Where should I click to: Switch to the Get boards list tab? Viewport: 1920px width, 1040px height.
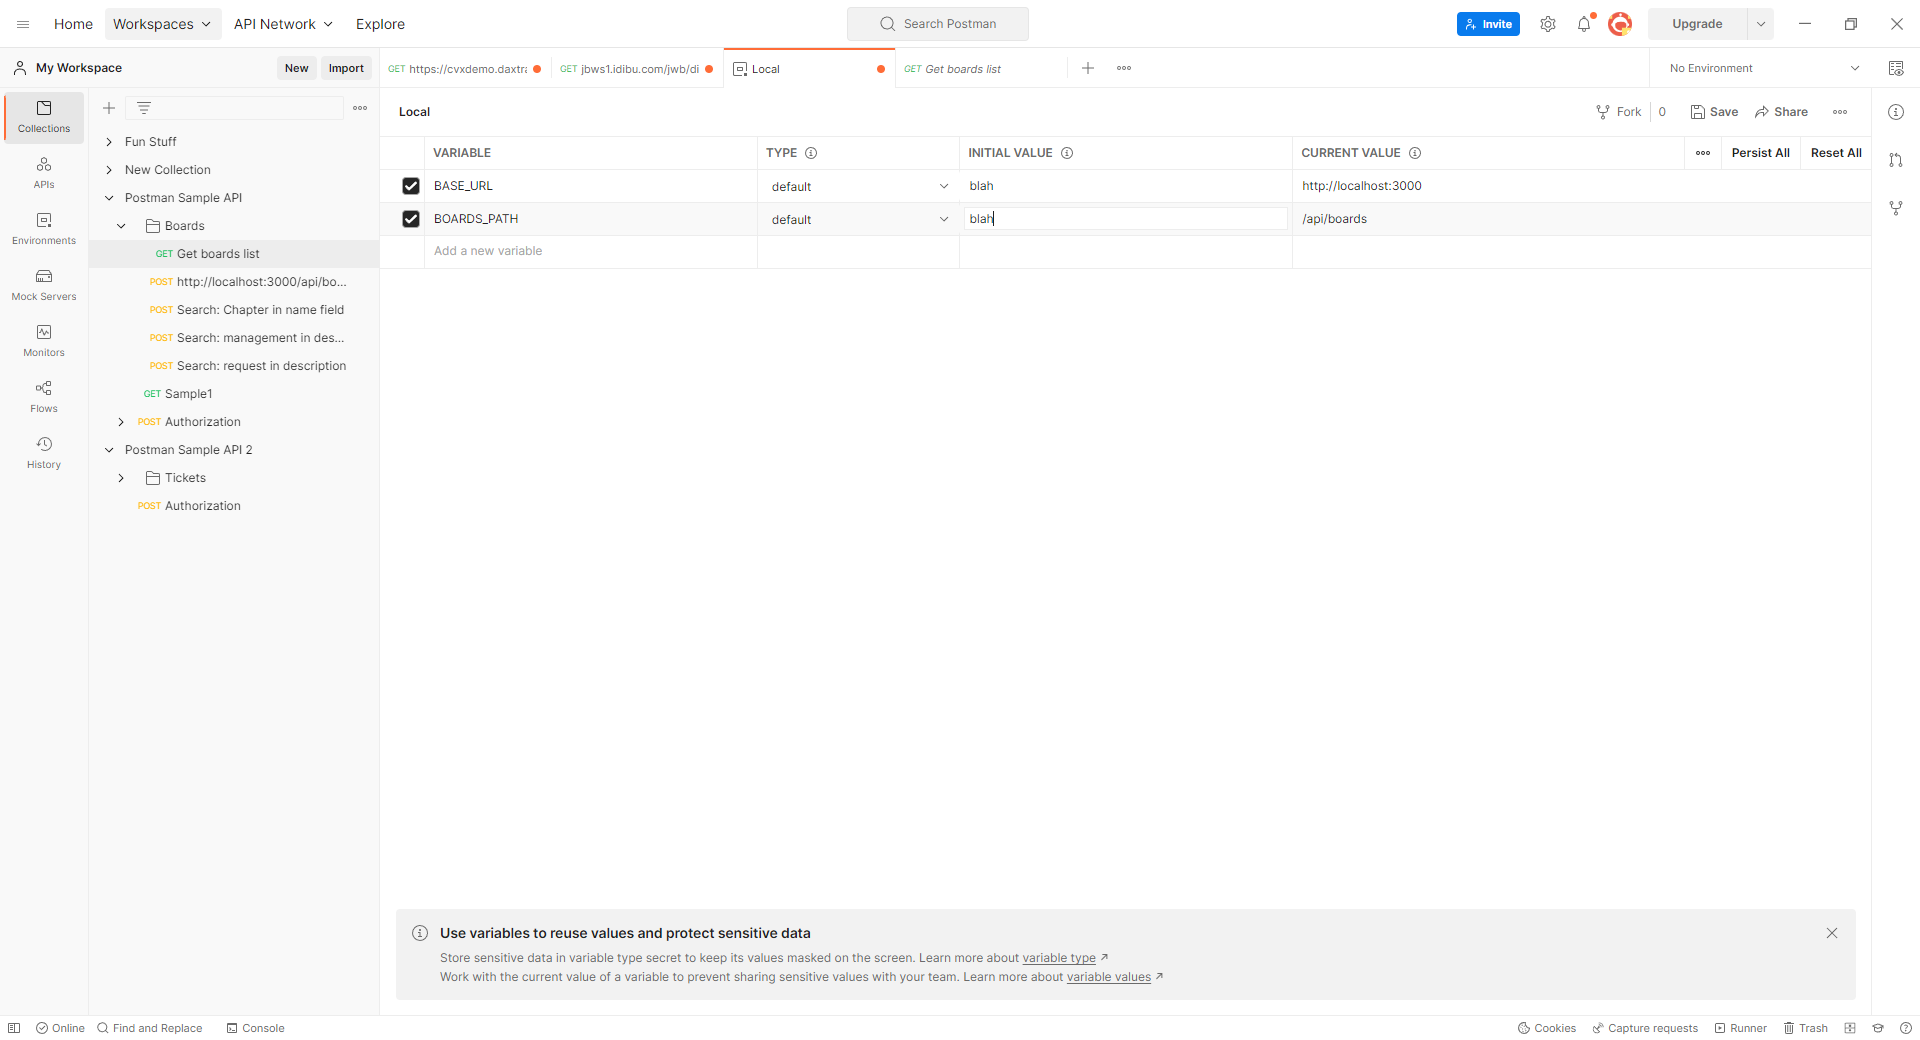[981, 69]
